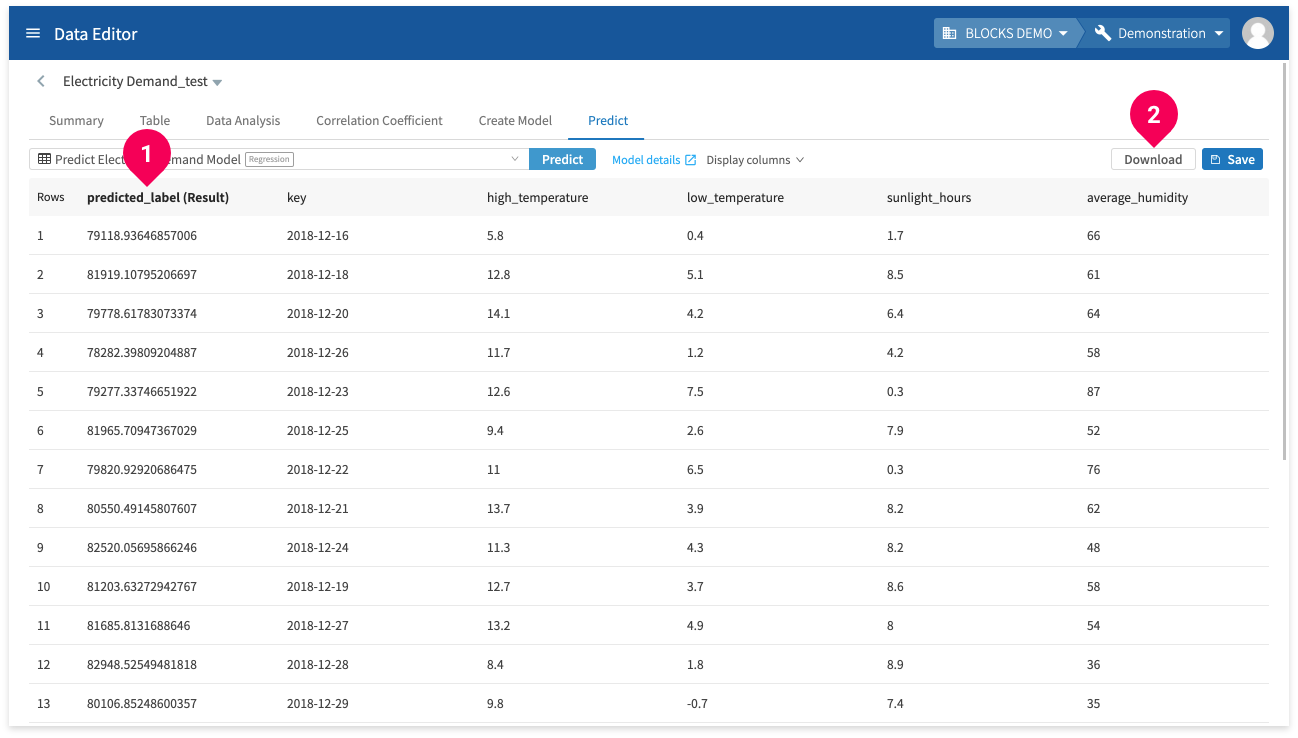
Task: Click high_temperature value 13.7
Action: click(x=499, y=509)
